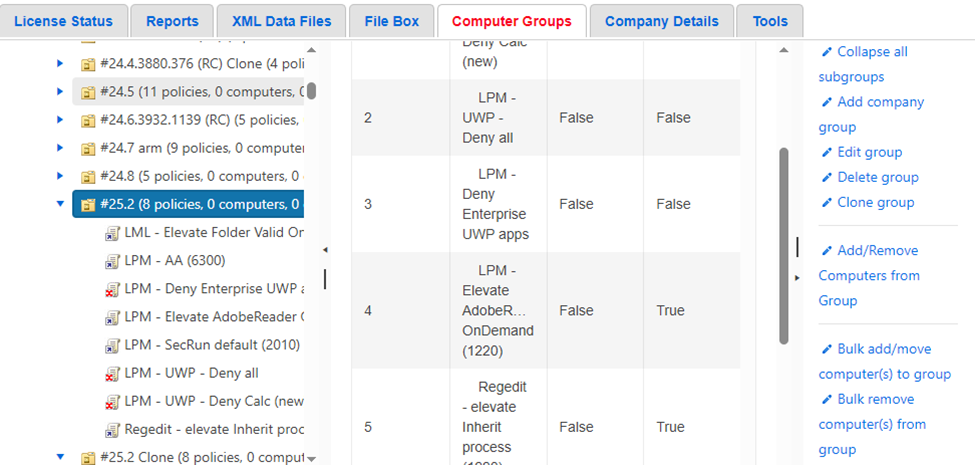Expand the #24.6.3932.1139 (RC) group node

60,121
